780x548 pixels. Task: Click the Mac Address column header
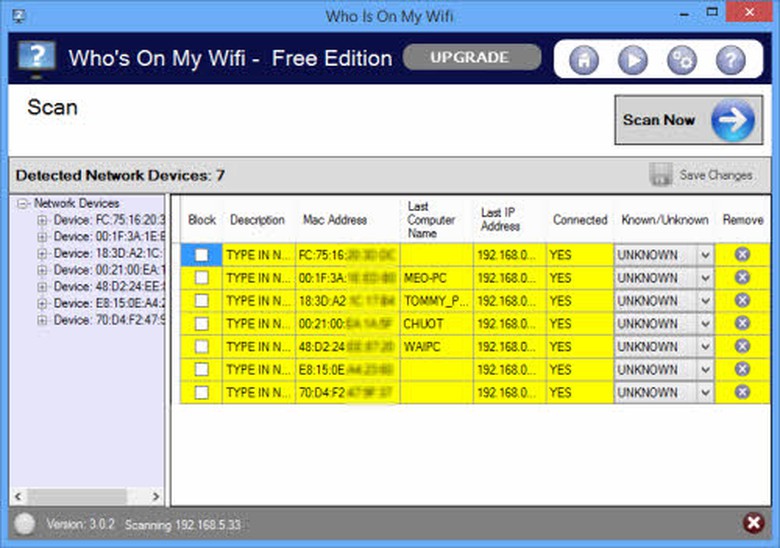334,220
